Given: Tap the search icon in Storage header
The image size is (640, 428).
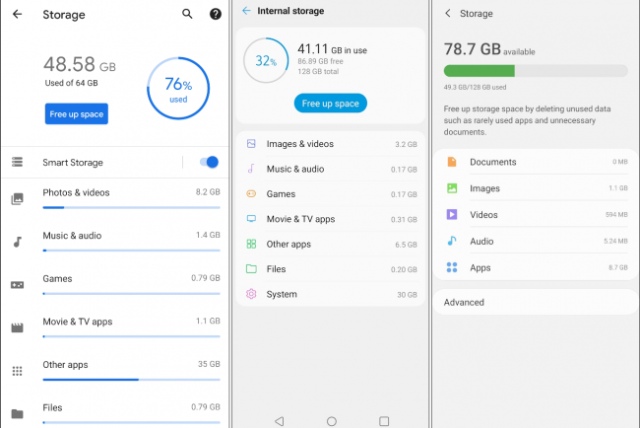Looking at the screenshot, I should [x=187, y=15].
